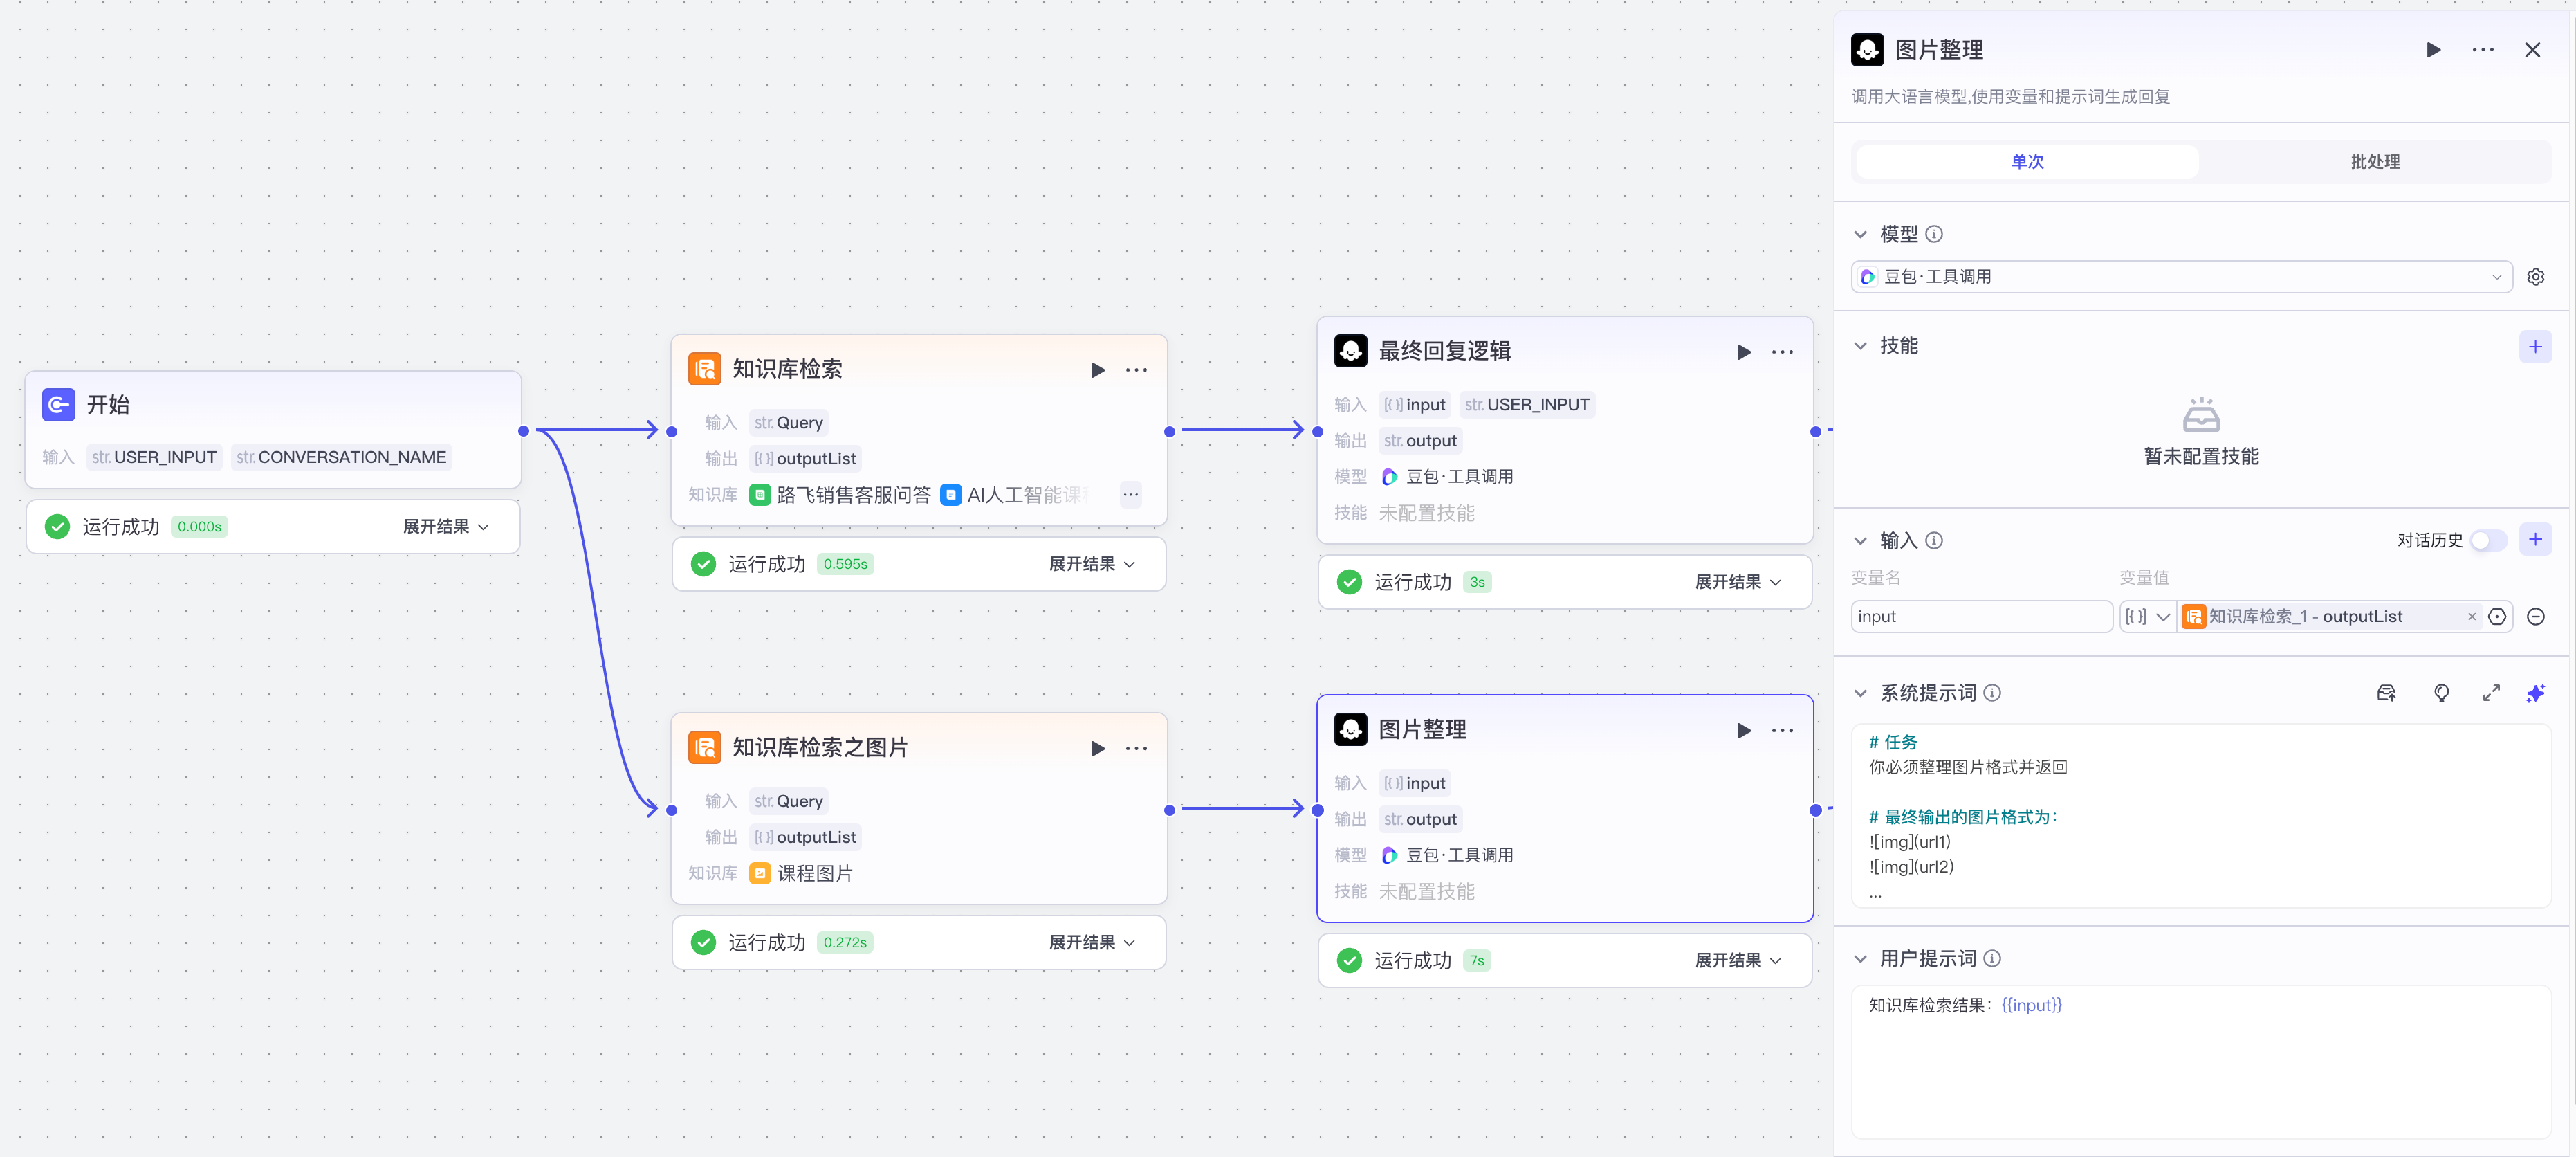The image size is (2576, 1157).
Task: Click the lightbulb icon in system prompt header
Action: click(2441, 693)
